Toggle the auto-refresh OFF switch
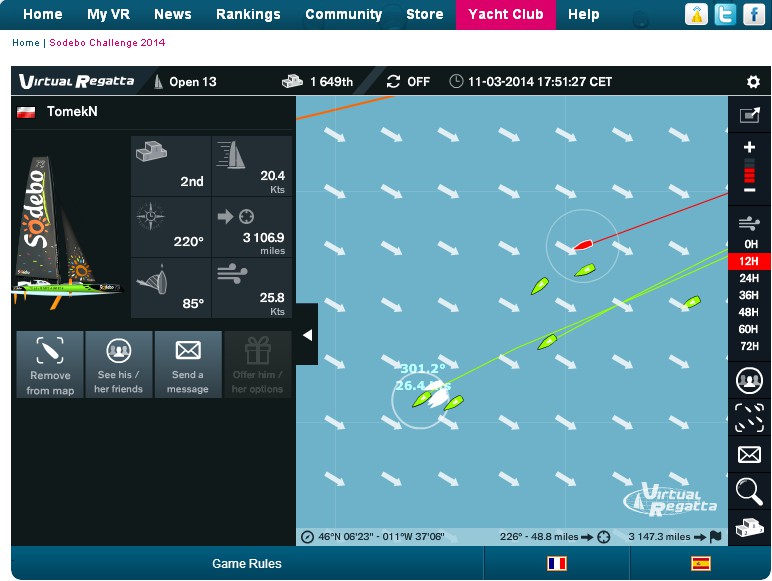Image resolution: width=772 pixels, height=581 pixels. tap(408, 82)
